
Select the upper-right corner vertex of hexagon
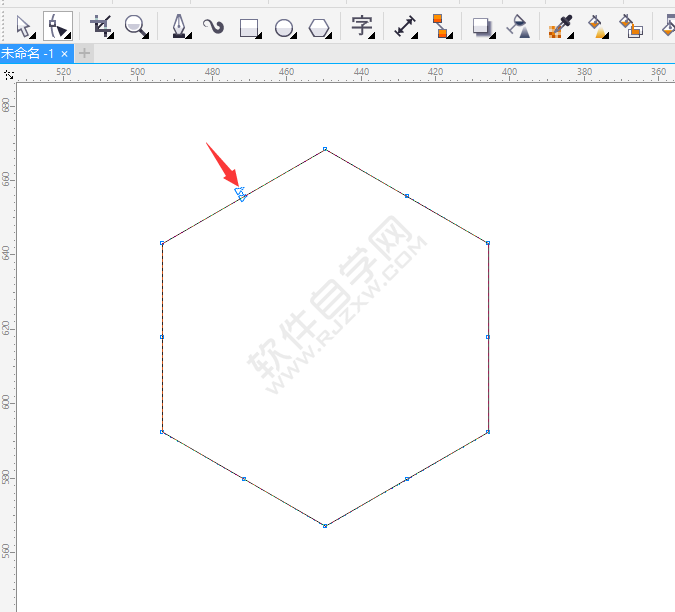pyautogui.click(x=488, y=243)
